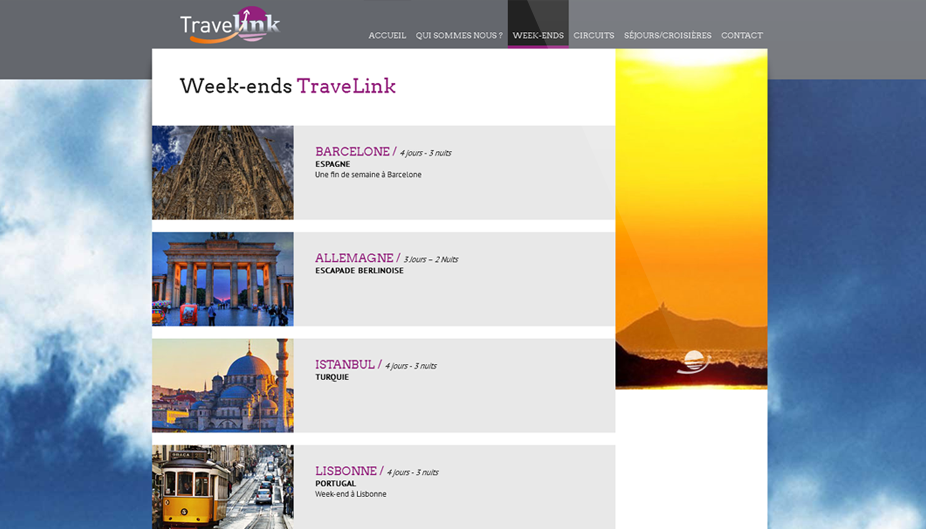Screen dimensions: 926x529
Task: Open the Accueil menu item
Action: tap(387, 35)
